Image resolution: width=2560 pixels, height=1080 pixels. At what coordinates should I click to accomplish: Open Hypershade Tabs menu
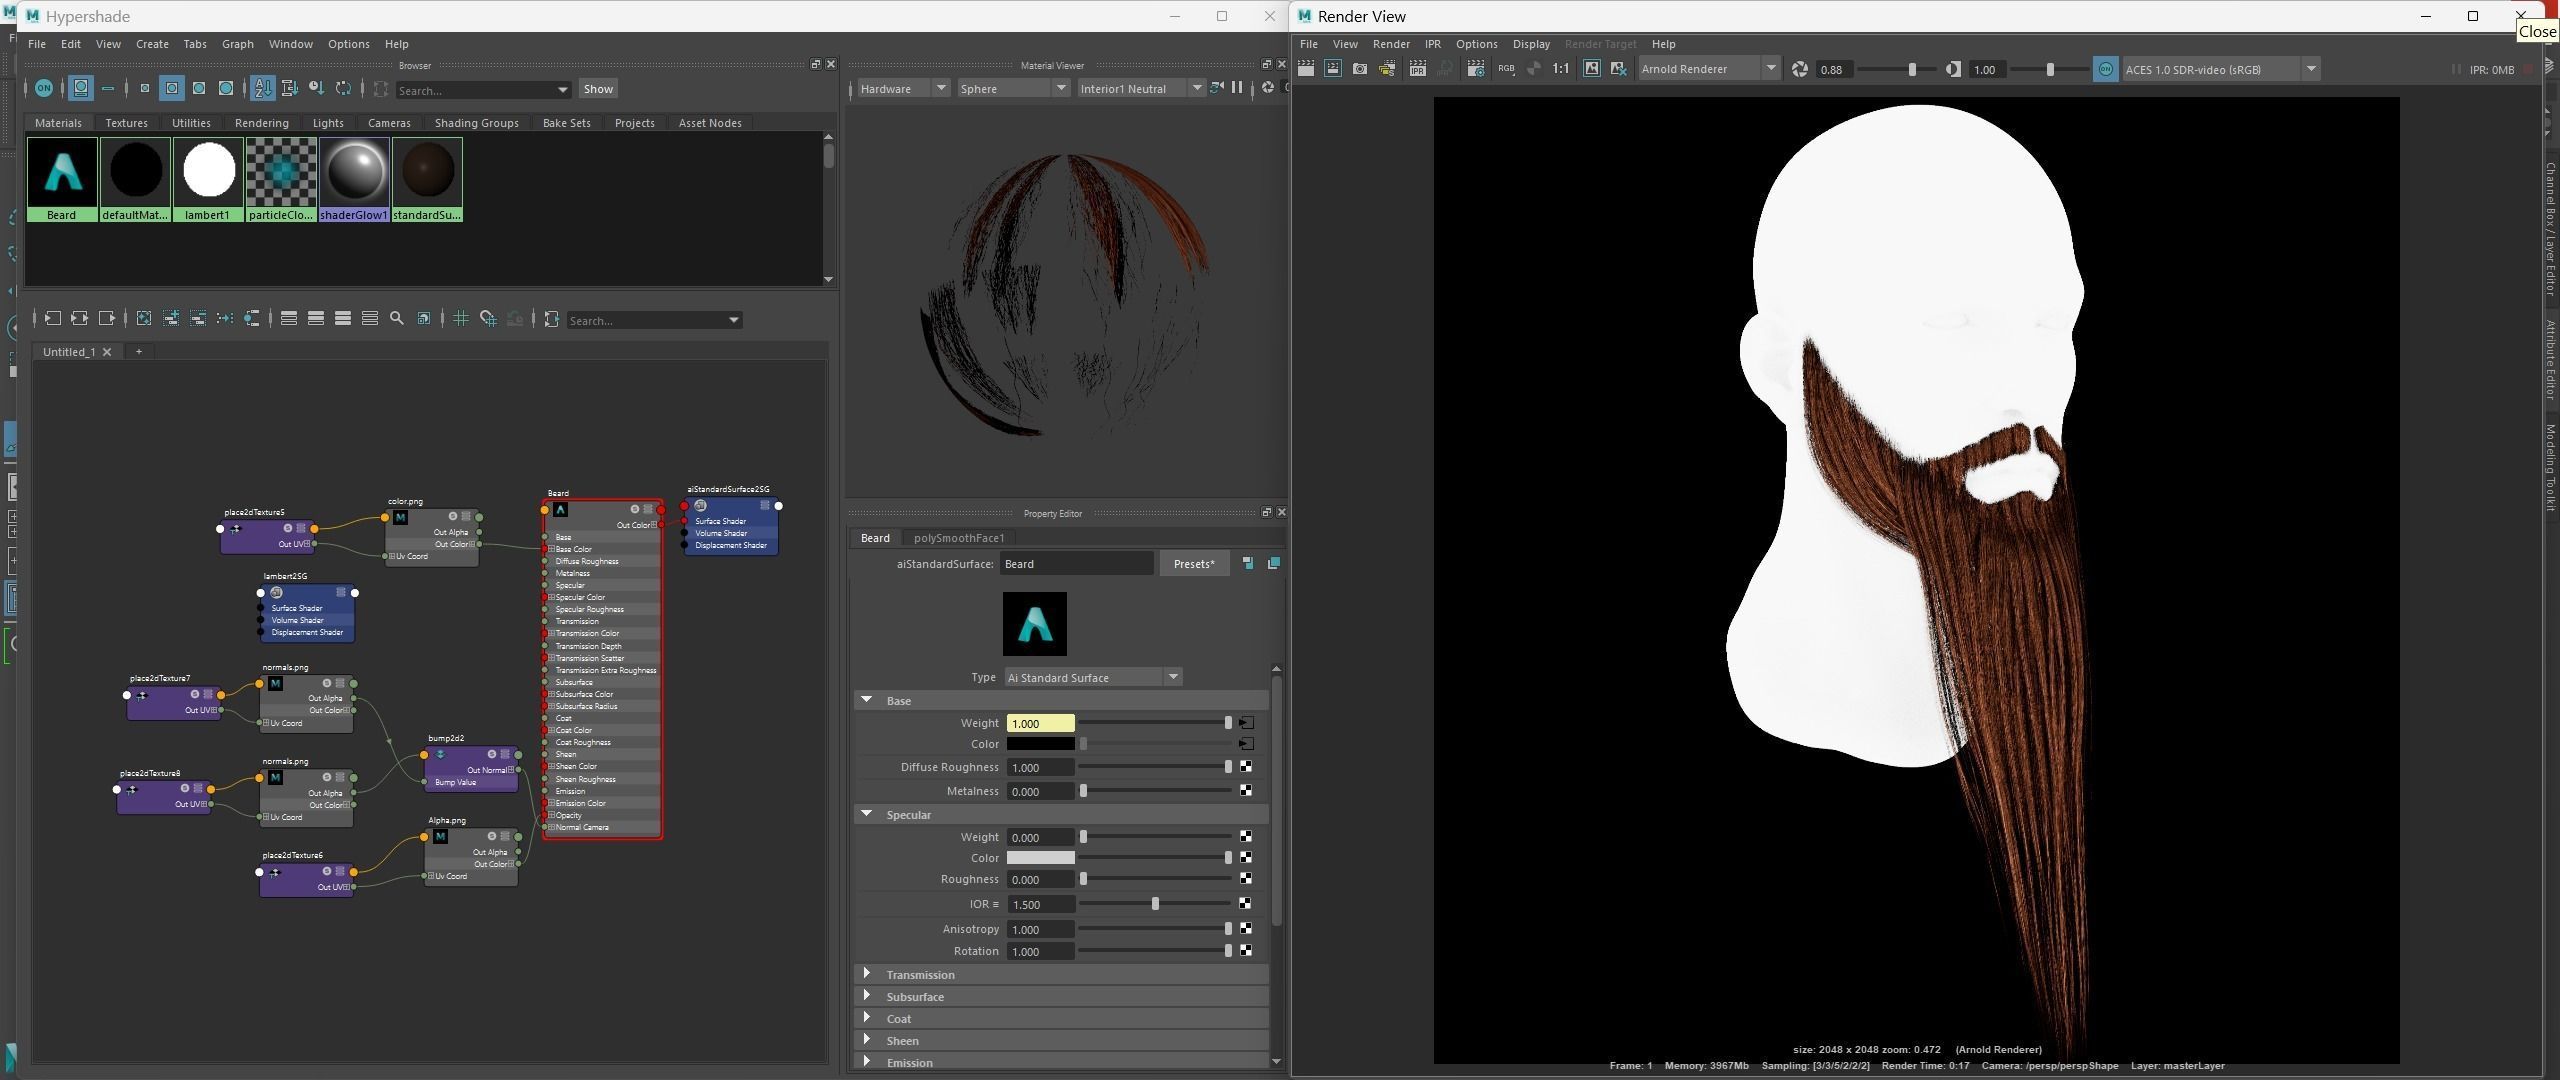point(195,44)
